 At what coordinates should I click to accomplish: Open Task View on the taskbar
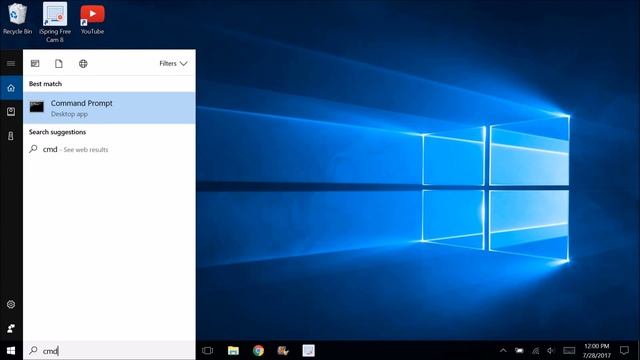click(207, 350)
